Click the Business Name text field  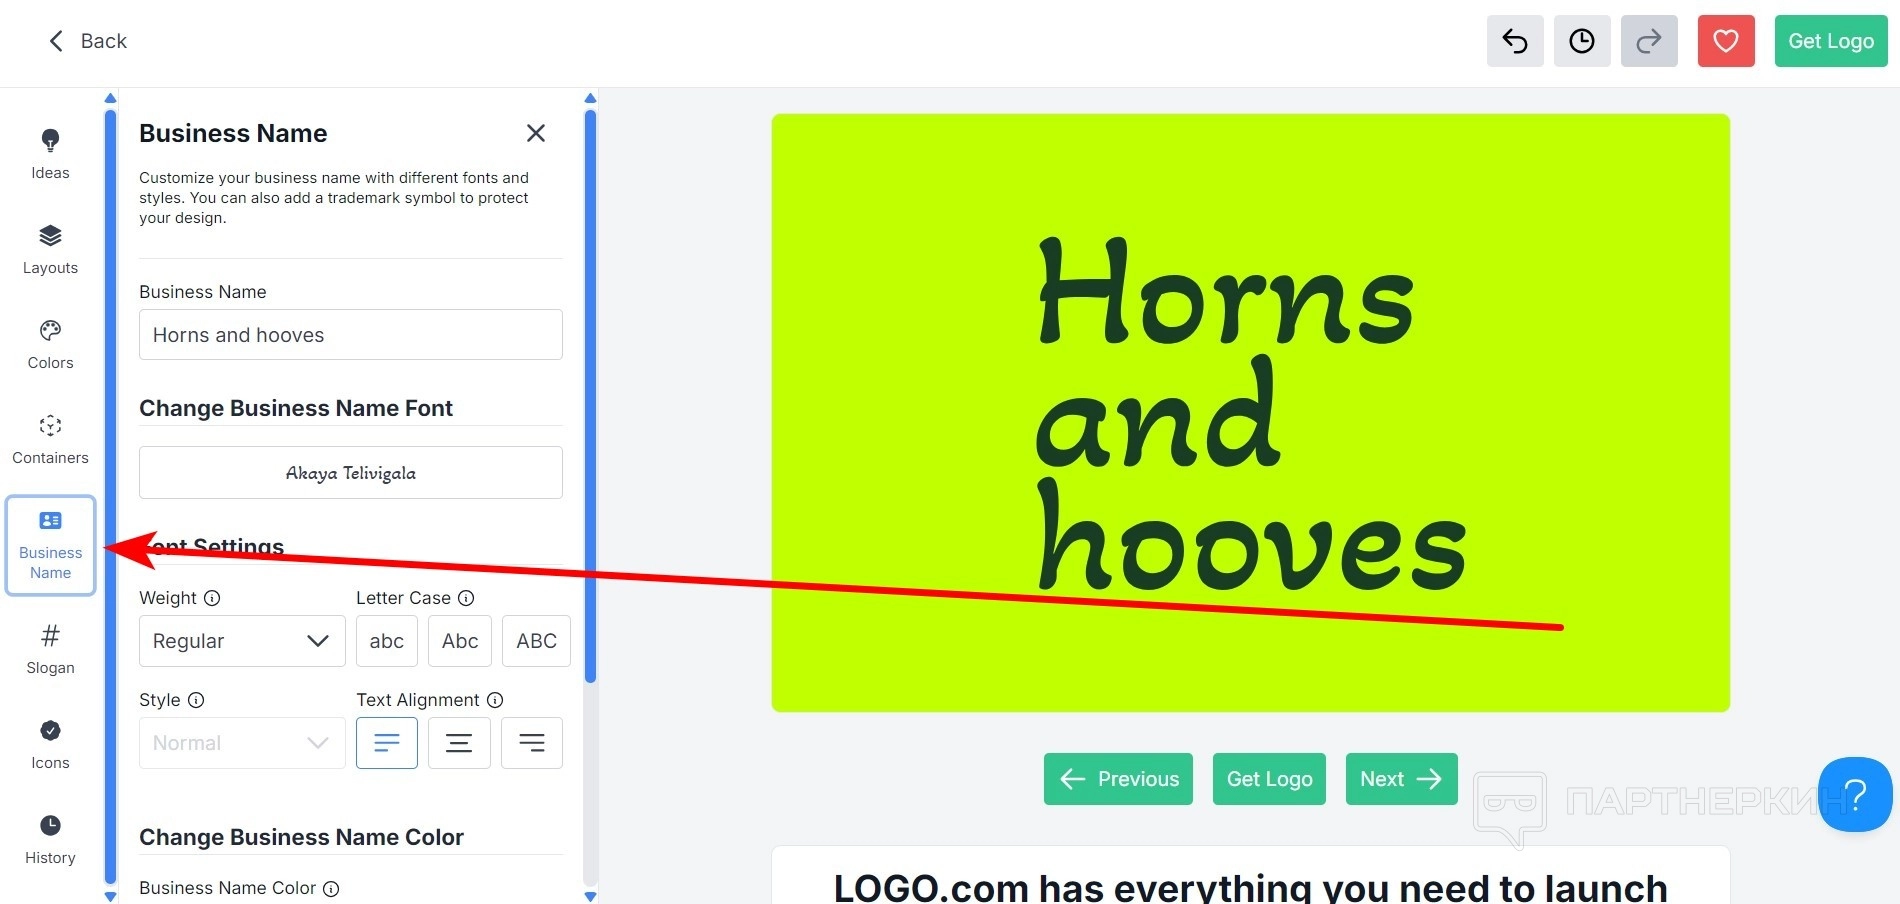point(351,335)
